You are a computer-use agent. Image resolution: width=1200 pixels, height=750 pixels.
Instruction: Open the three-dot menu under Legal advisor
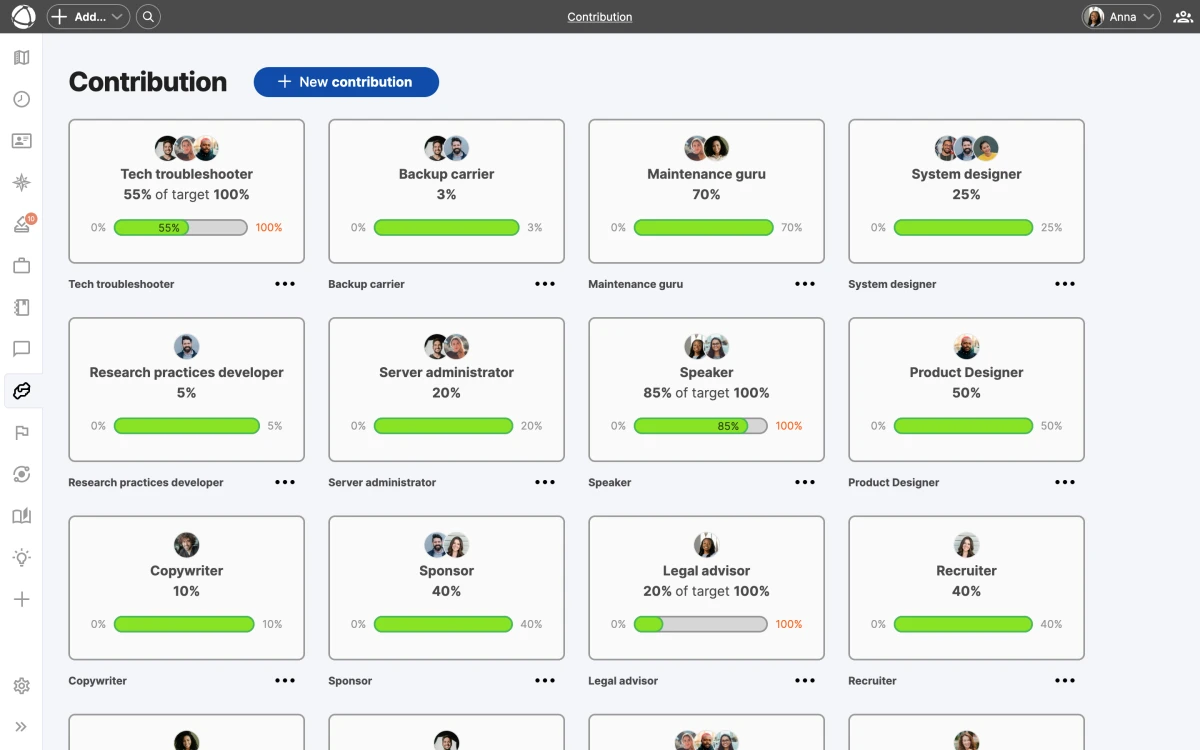pyautogui.click(x=805, y=681)
